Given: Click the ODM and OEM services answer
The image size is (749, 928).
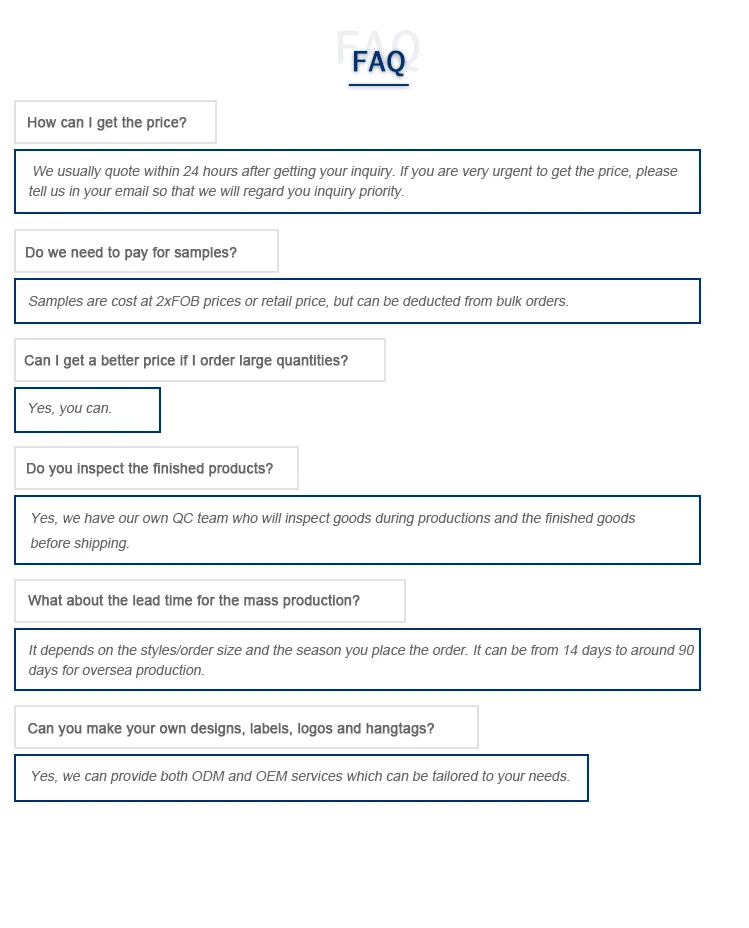Looking at the screenshot, I should pyautogui.click(x=300, y=777).
